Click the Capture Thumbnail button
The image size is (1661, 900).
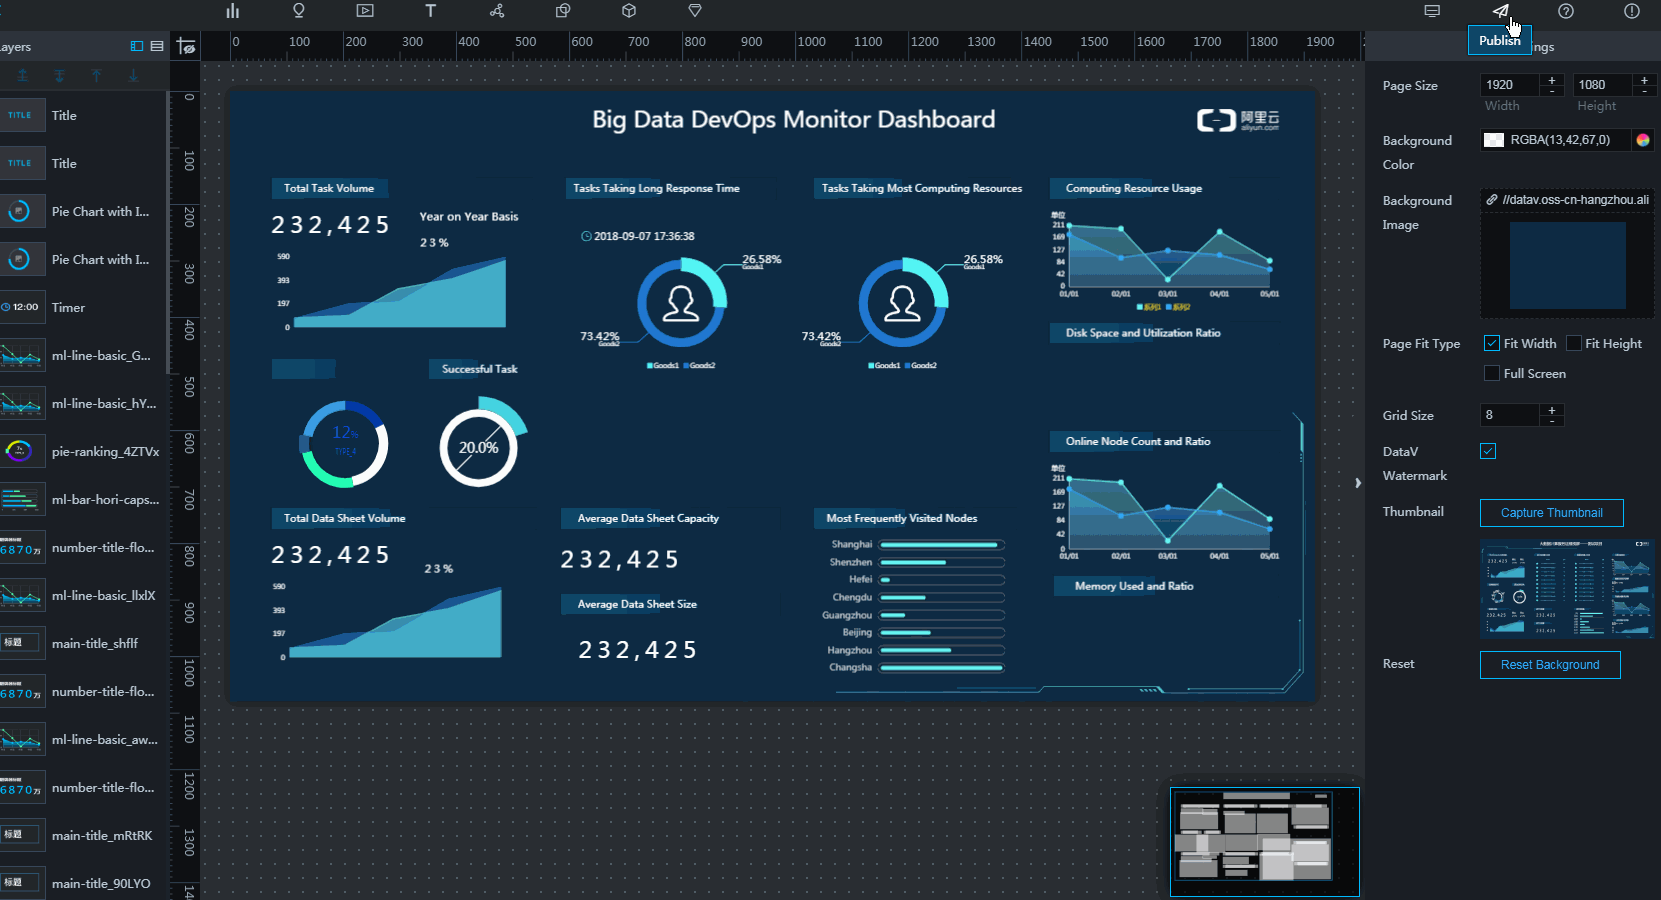[x=1551, y=513]
